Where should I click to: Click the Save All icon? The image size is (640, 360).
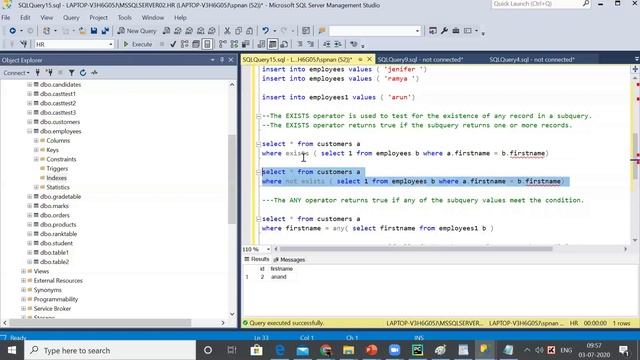pyautogui.click(x=105, y=31)
